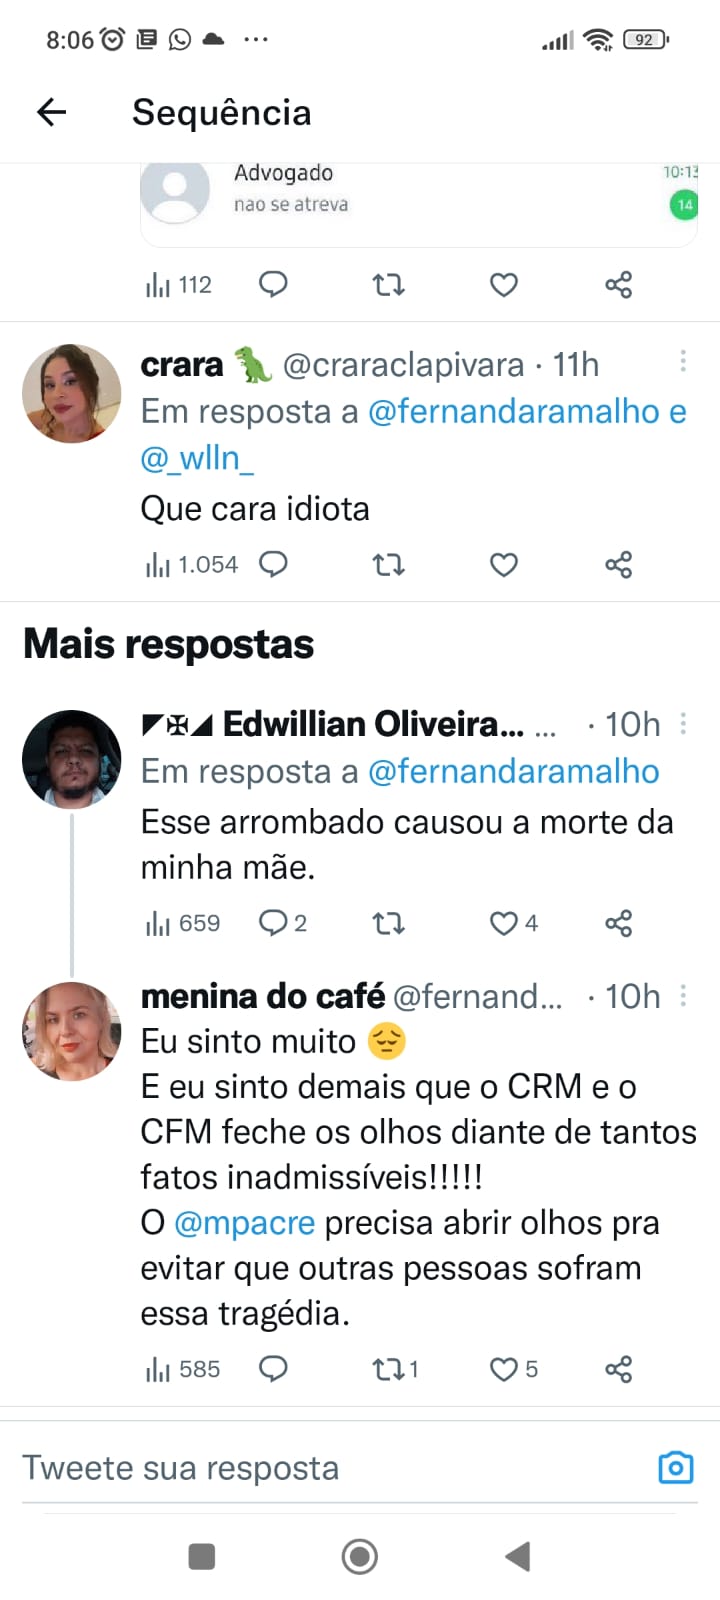
Task: Open the @mpacre mention link
Action: [x=244, y=1223]
